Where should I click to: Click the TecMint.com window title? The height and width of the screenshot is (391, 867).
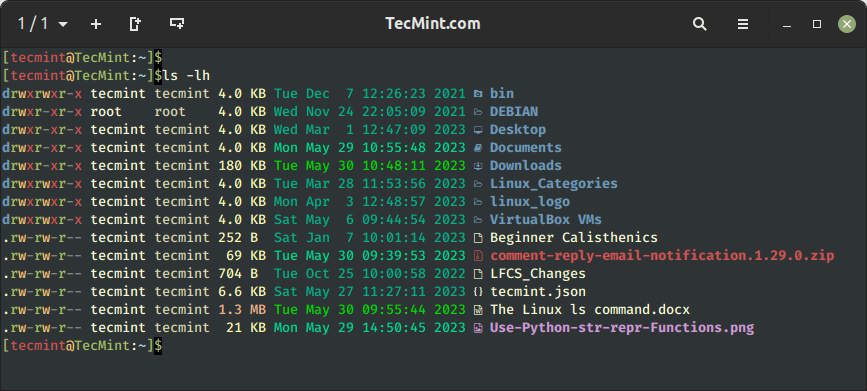click(x=433, y=24)
